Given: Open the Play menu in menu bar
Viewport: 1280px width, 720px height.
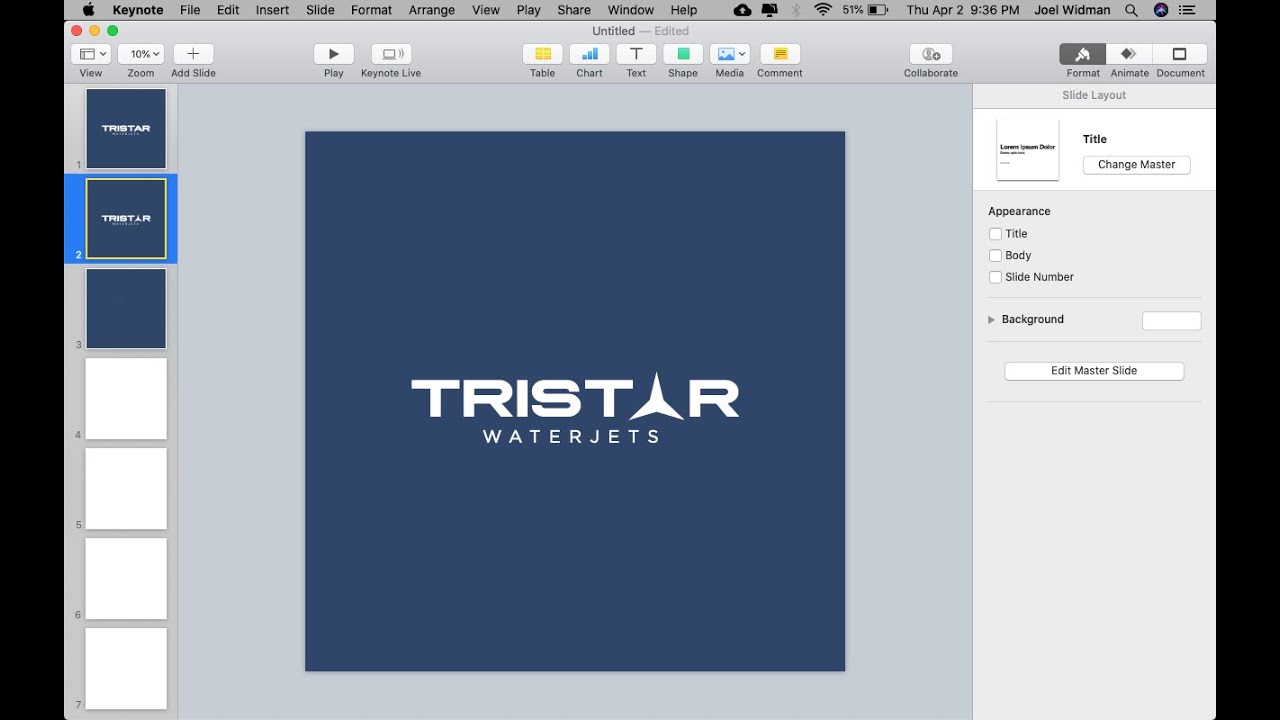Looking at the screenshot, I should click(x=529, y=10).
